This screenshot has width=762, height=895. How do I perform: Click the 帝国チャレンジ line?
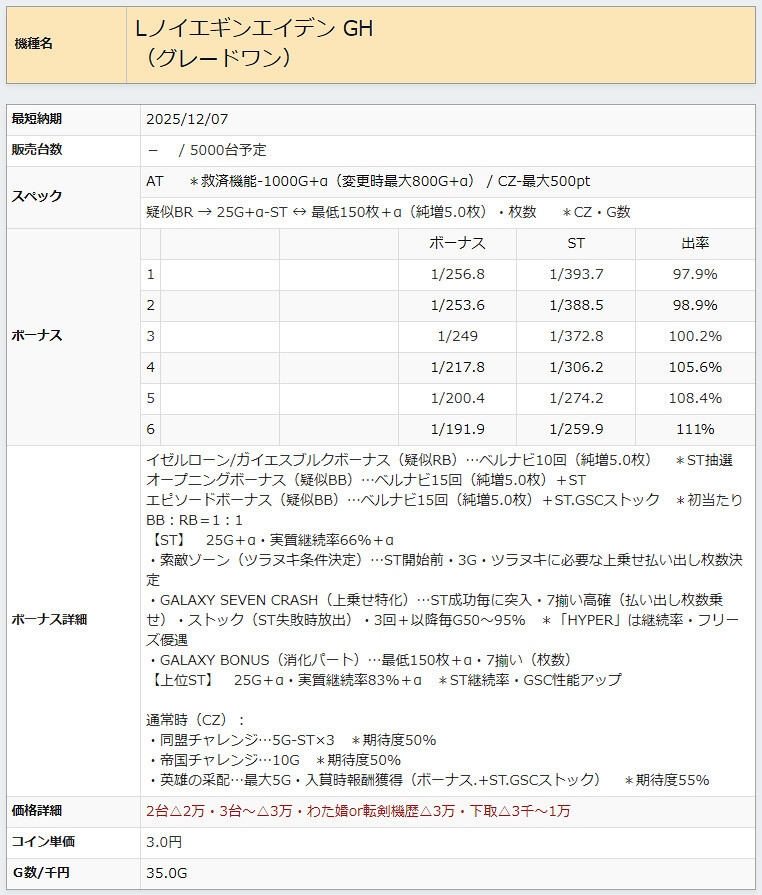click(273, 760)
